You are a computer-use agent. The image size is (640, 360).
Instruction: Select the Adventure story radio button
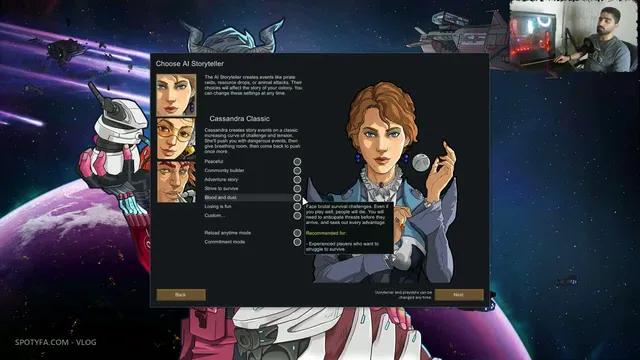tap(297, 180)
